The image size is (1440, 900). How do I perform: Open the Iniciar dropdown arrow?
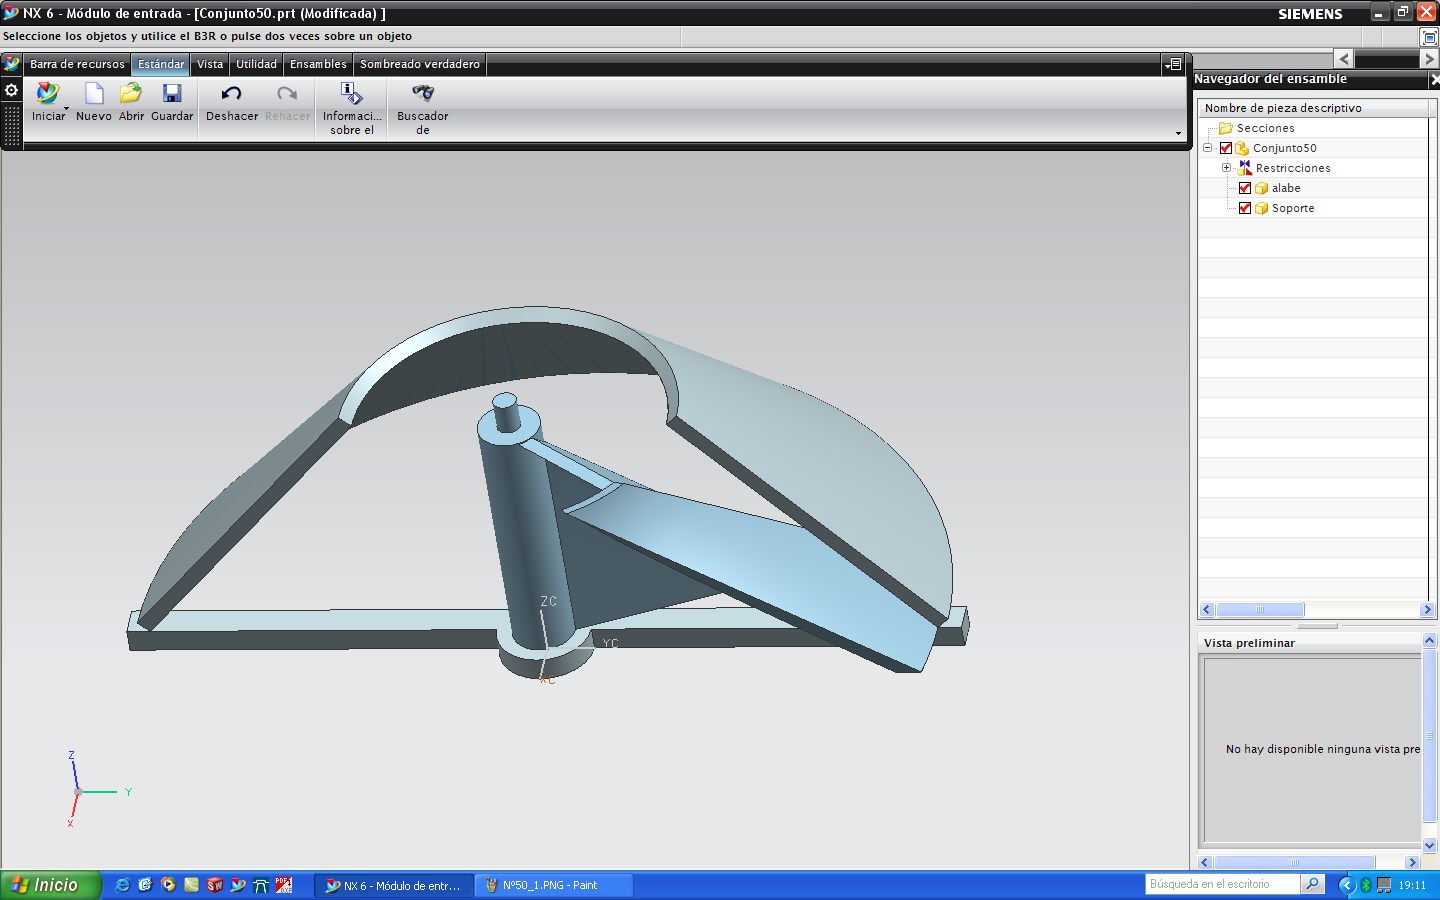(67, 108)
